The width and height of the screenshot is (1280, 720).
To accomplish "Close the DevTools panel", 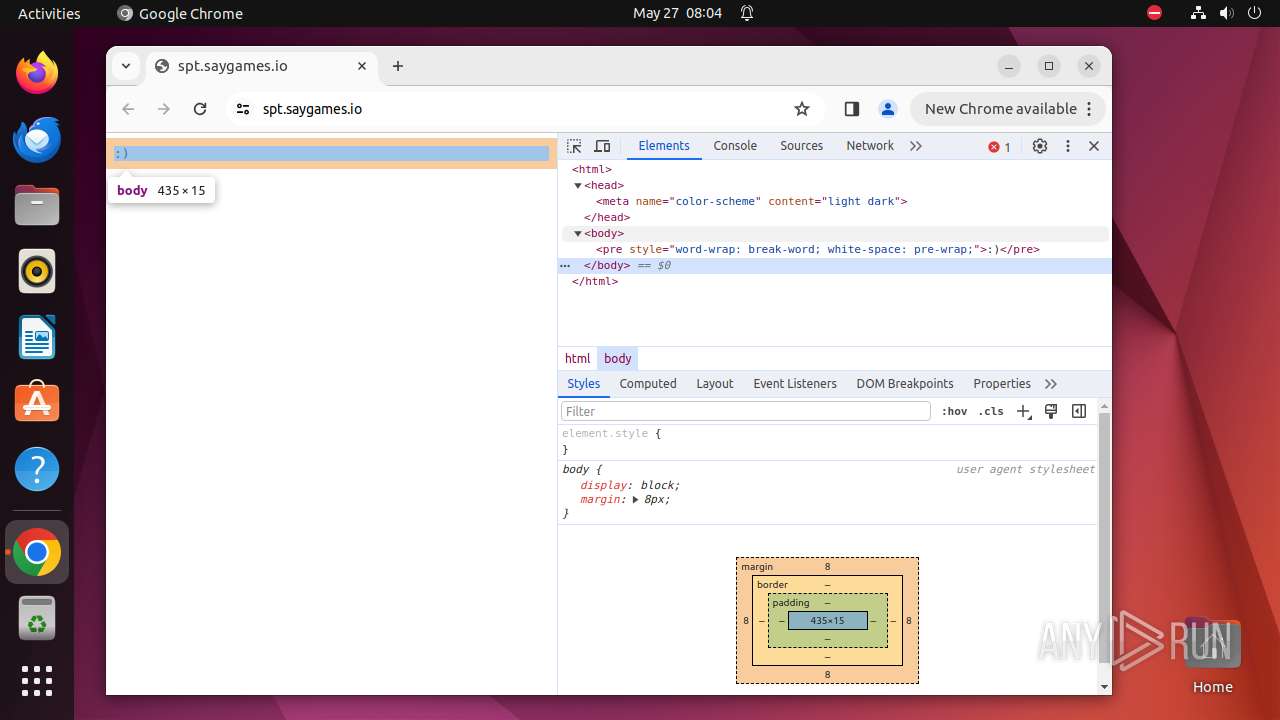I will coord(1094,146).
